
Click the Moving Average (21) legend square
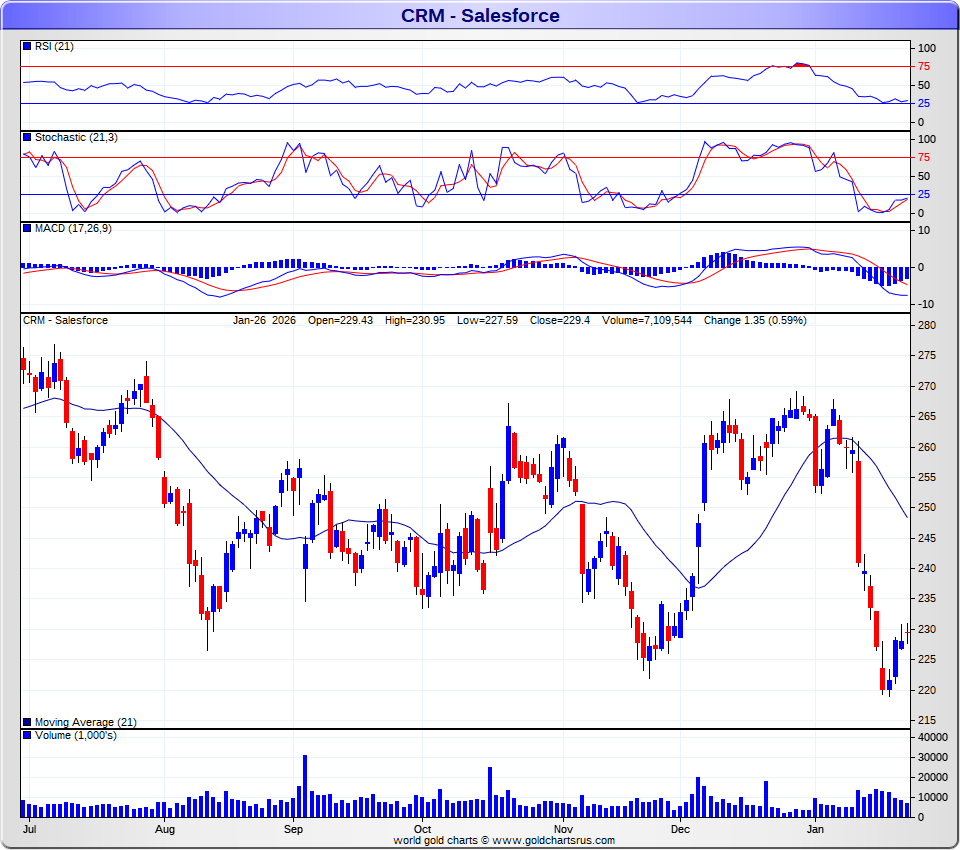click(27, 722)
